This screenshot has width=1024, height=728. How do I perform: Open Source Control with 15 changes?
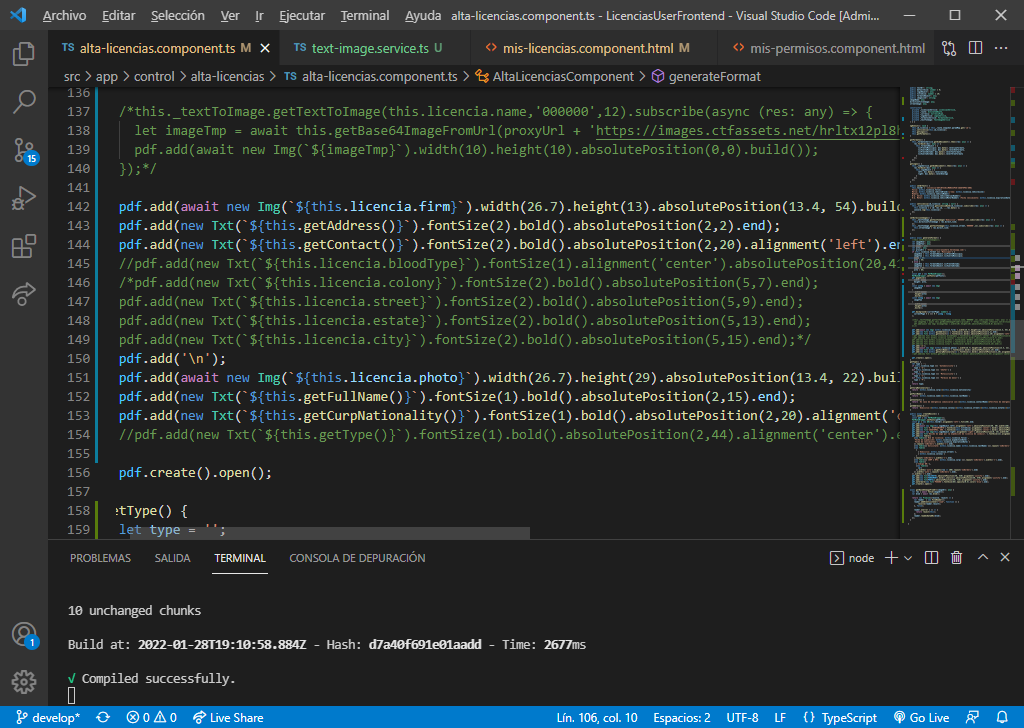(25, 150)
